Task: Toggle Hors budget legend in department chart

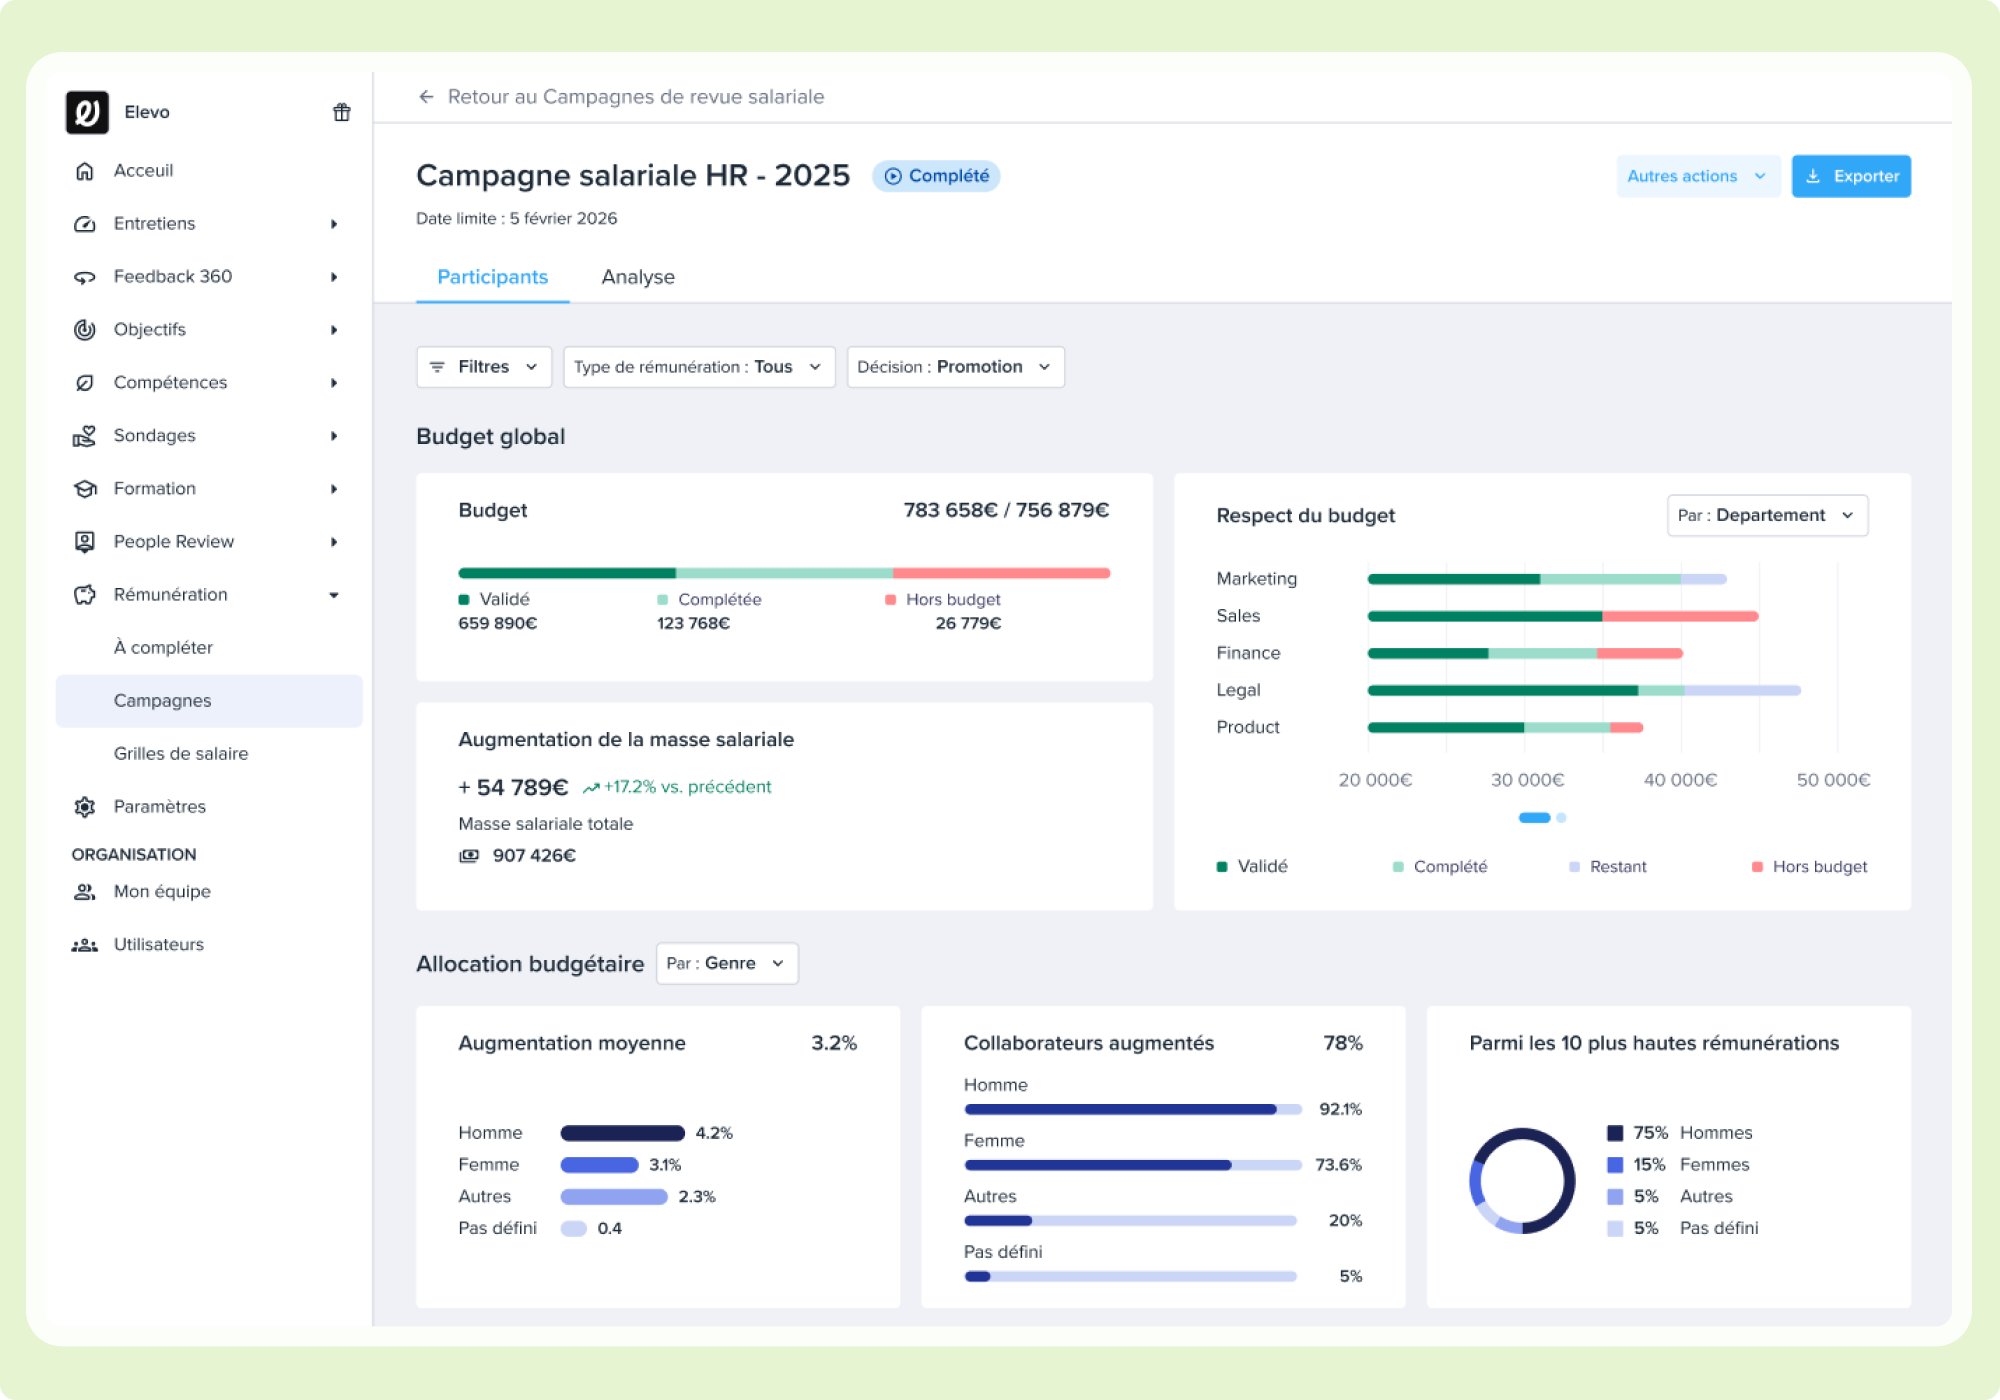Action: point(1809,867)
